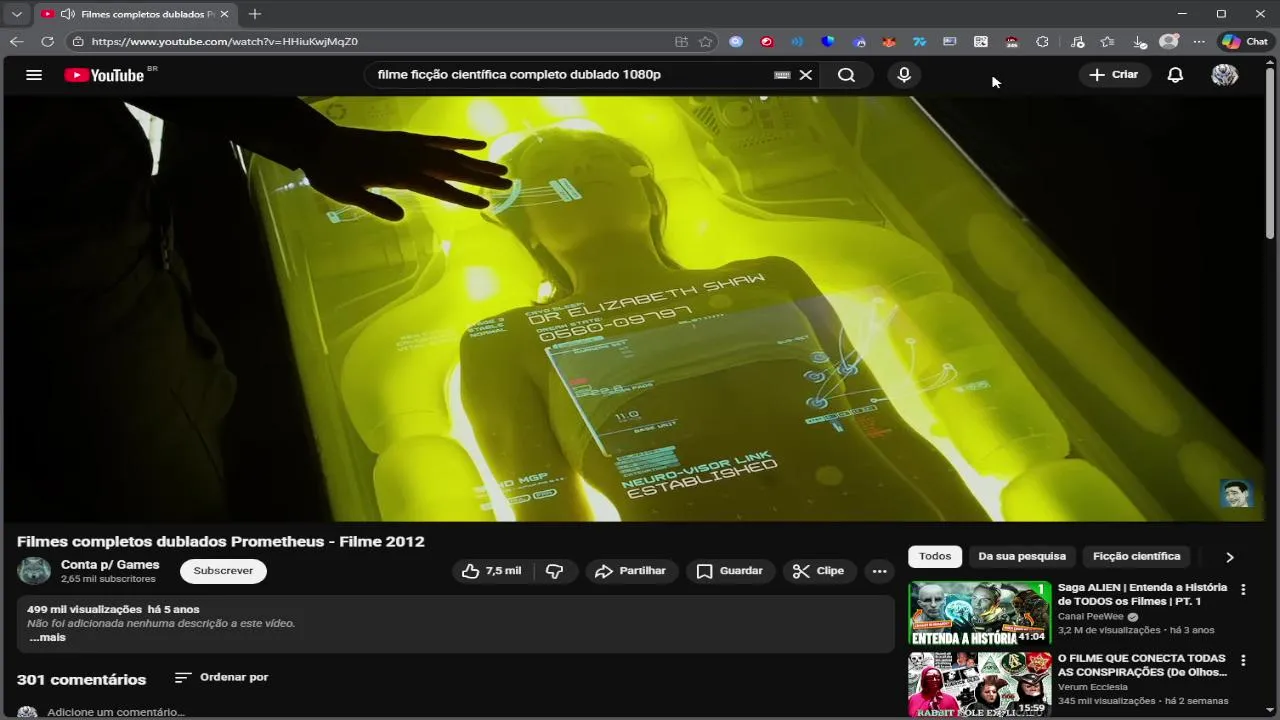Viewport: 1280px width, 720px height.
Task: Open options for the Saga ALIEN video
Action: tap(1244, 590)
